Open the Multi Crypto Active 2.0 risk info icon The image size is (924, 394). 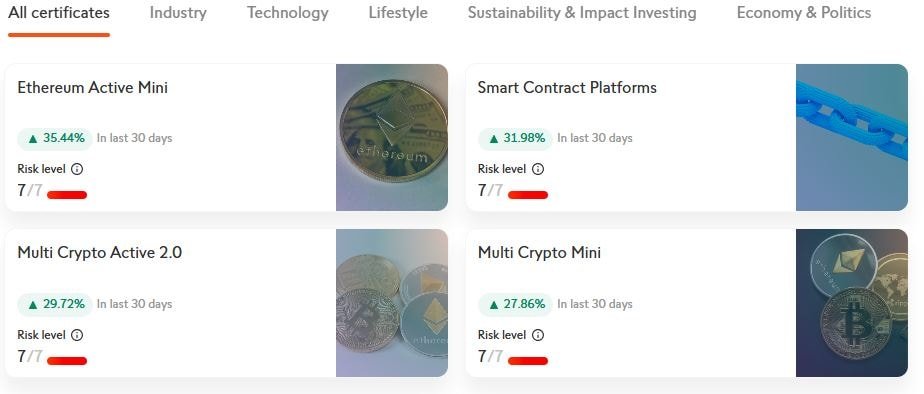click(x=77, y=335)
